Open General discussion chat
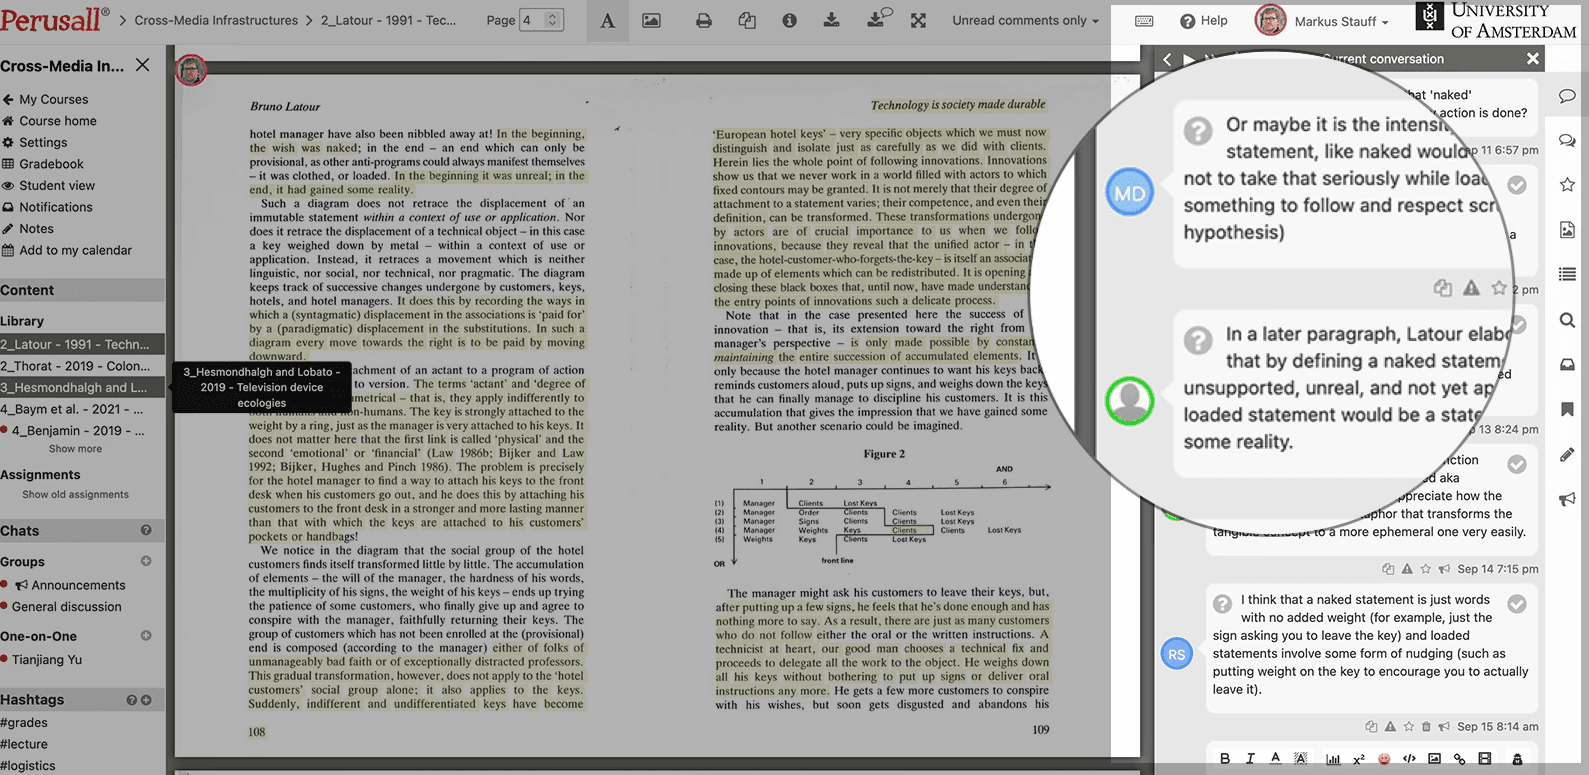1589x775 pixels. 67,607
